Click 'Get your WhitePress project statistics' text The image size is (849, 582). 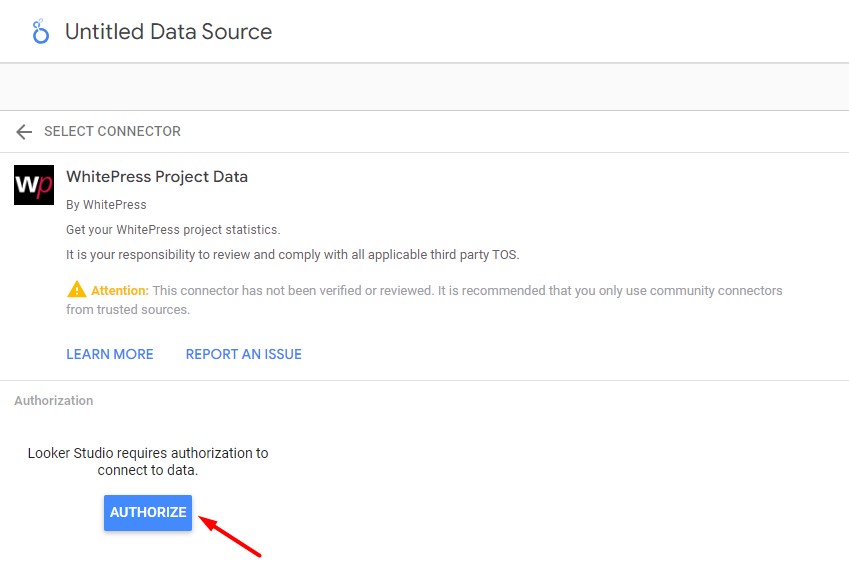click(173, 230)
